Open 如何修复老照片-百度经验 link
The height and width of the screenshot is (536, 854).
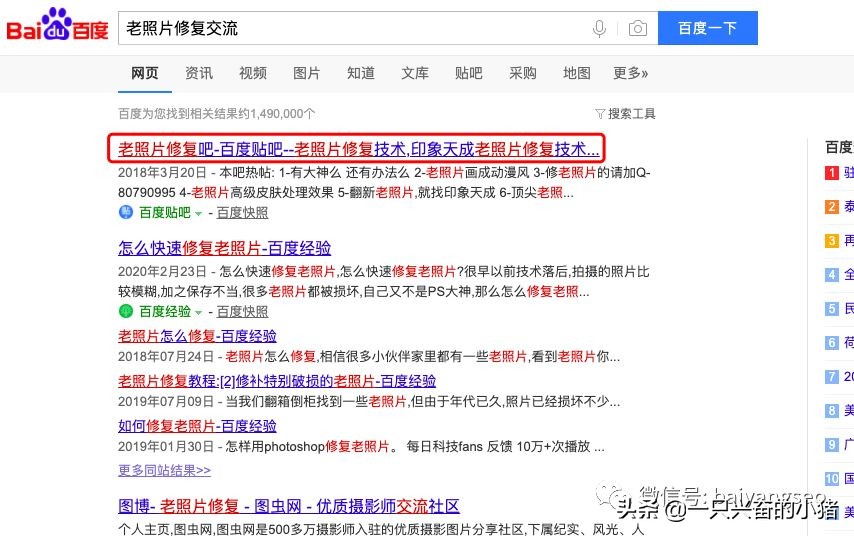pyautogui.click(x=197, y=425)
